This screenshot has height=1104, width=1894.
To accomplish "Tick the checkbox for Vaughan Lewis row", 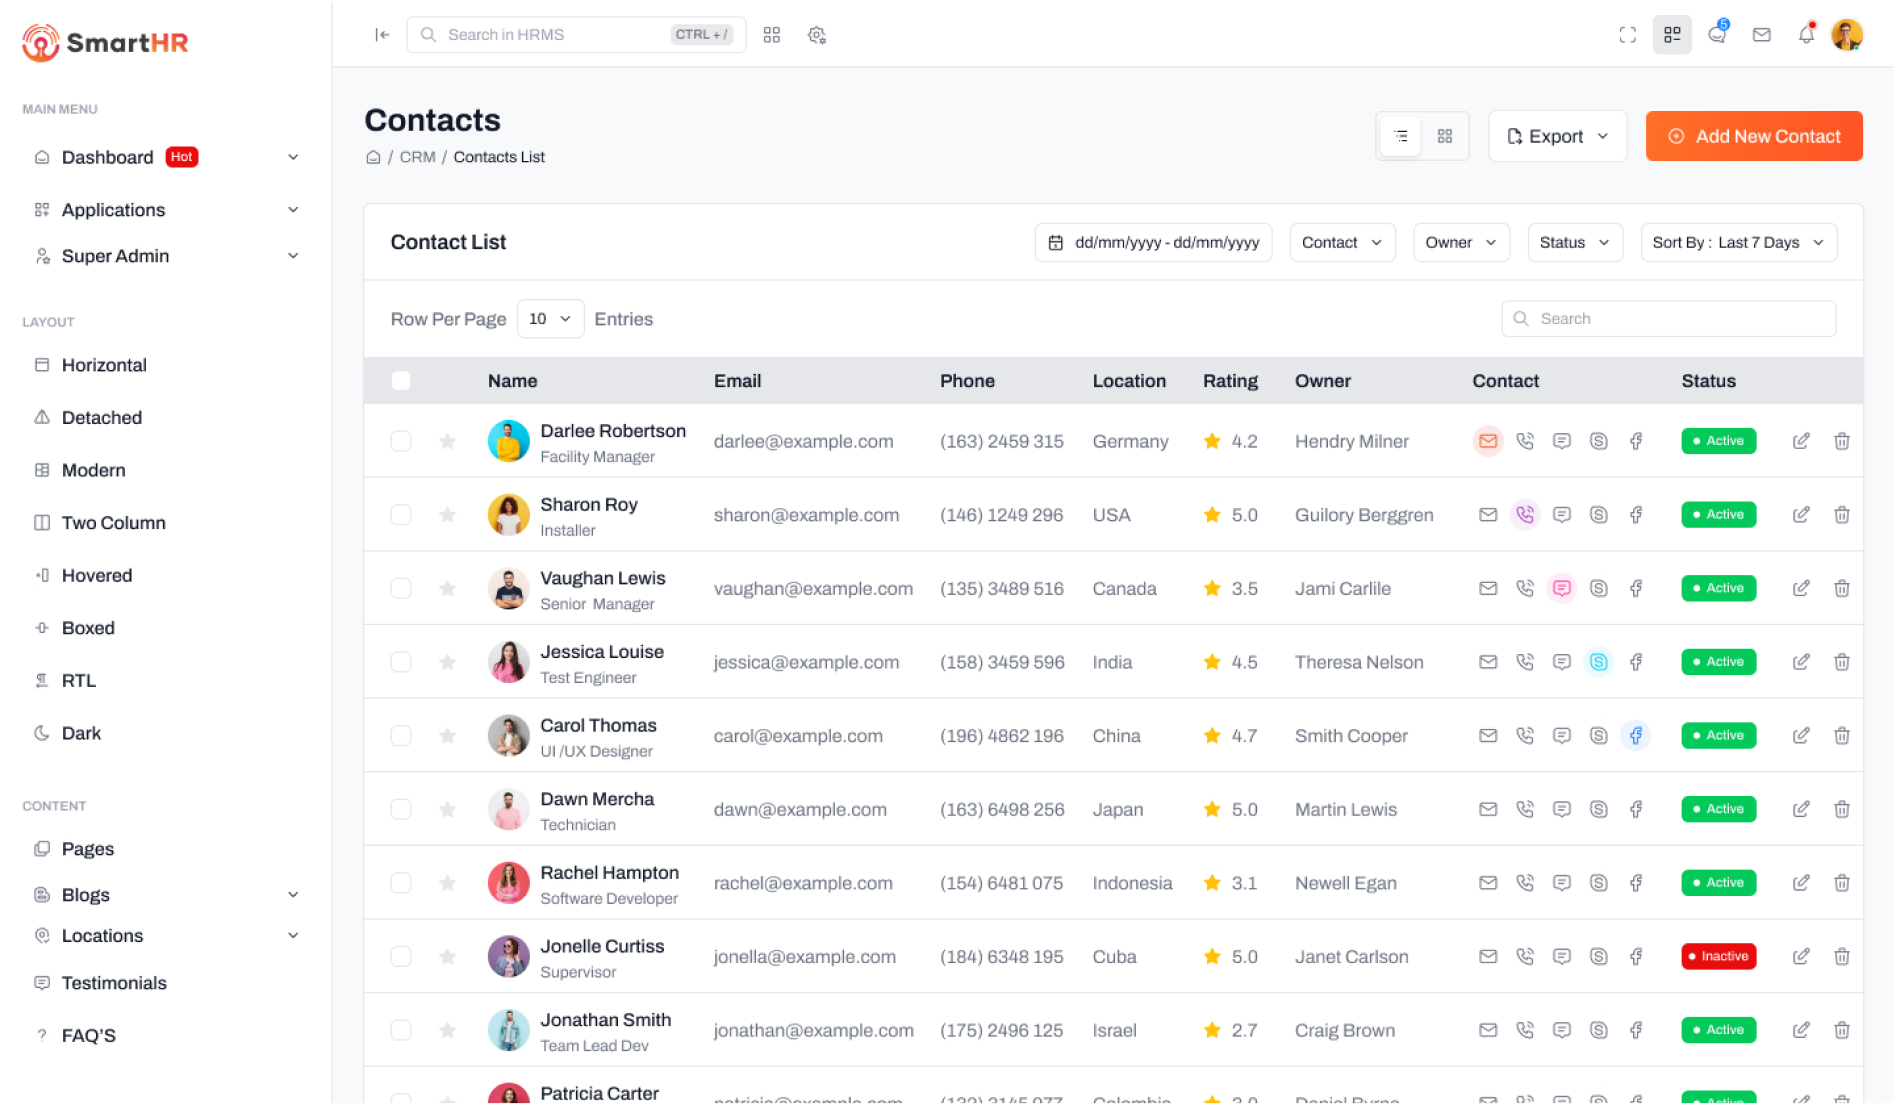I will [401, 588].
